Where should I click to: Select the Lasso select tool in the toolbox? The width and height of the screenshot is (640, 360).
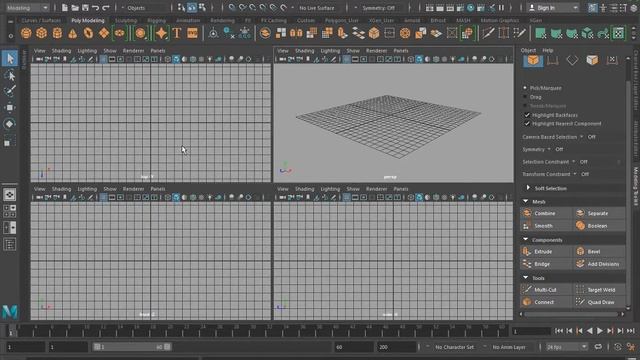[10, 75]
